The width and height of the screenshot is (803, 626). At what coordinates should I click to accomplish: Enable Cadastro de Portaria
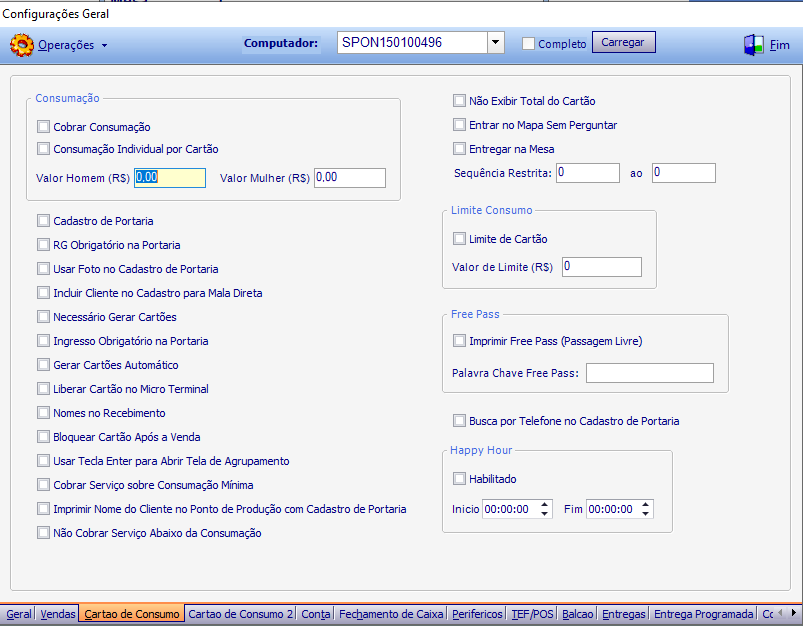click(x=44, y=221)
